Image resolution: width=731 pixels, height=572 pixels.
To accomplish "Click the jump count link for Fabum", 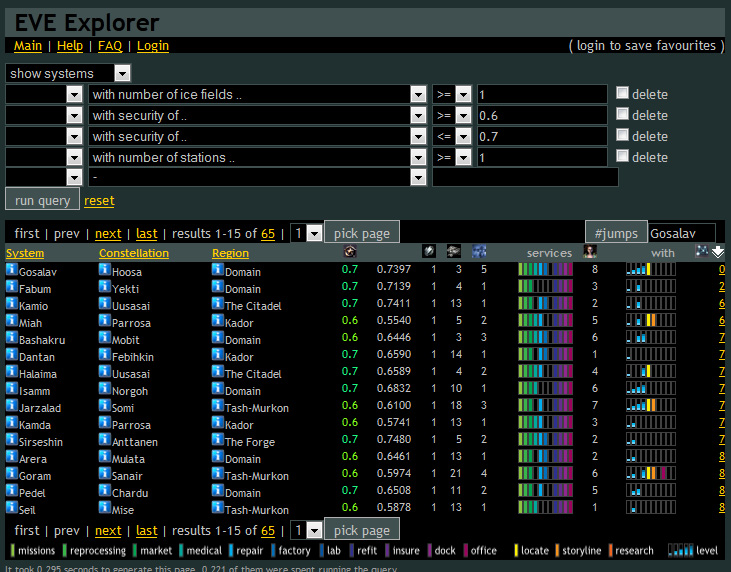I will (722, 286).
